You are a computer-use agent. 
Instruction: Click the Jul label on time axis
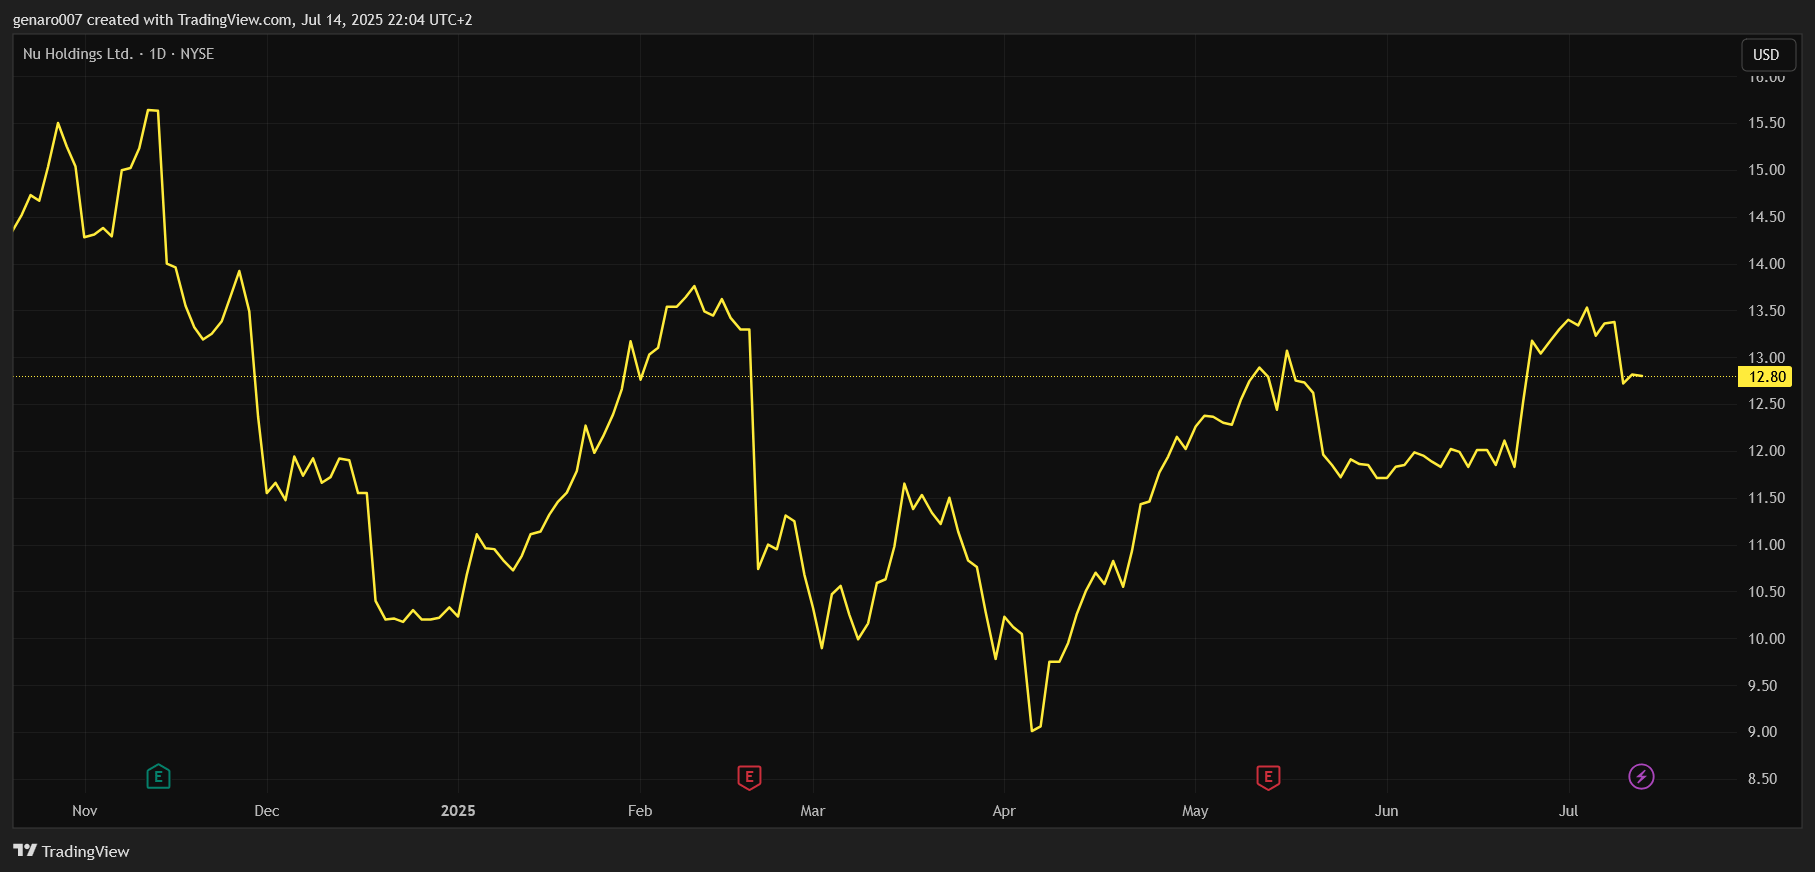tap(1568, 811)
